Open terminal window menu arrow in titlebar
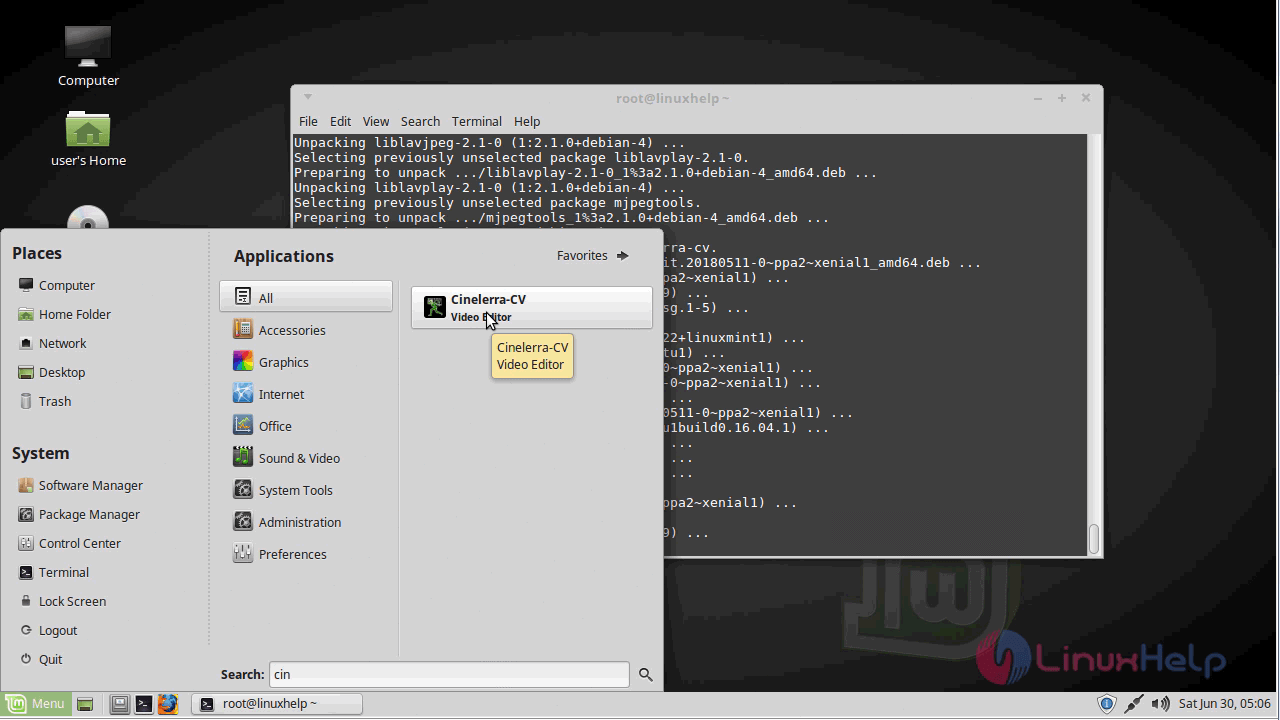The width and height of the screenshot is (1280, 720). [x=308, y=97]
